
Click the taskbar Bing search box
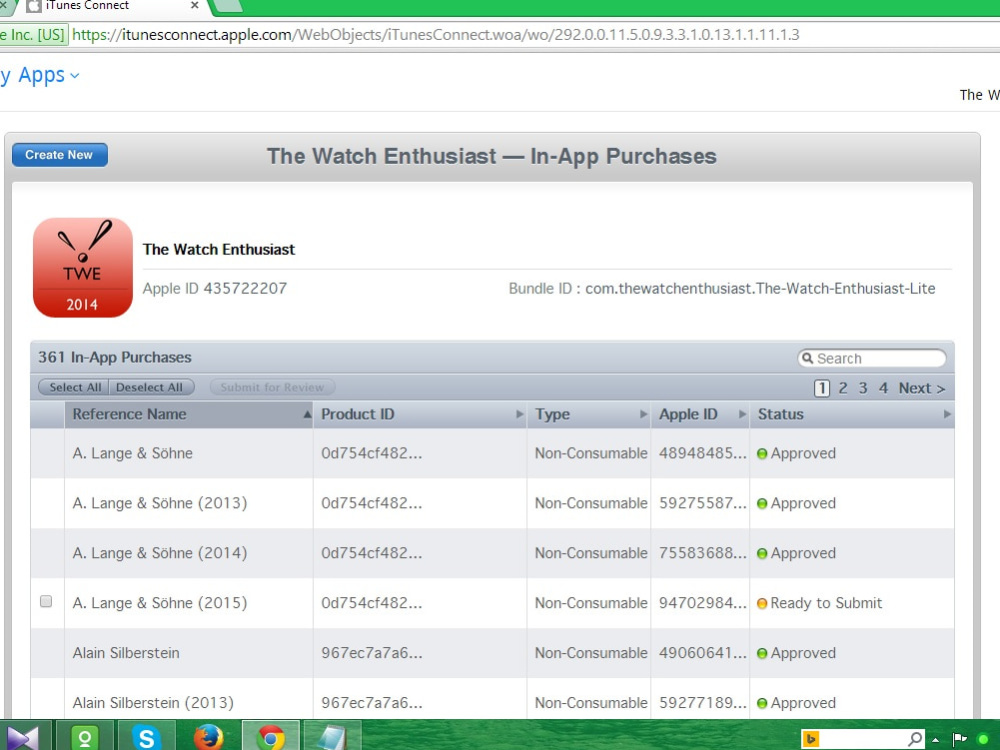point(861,739)
